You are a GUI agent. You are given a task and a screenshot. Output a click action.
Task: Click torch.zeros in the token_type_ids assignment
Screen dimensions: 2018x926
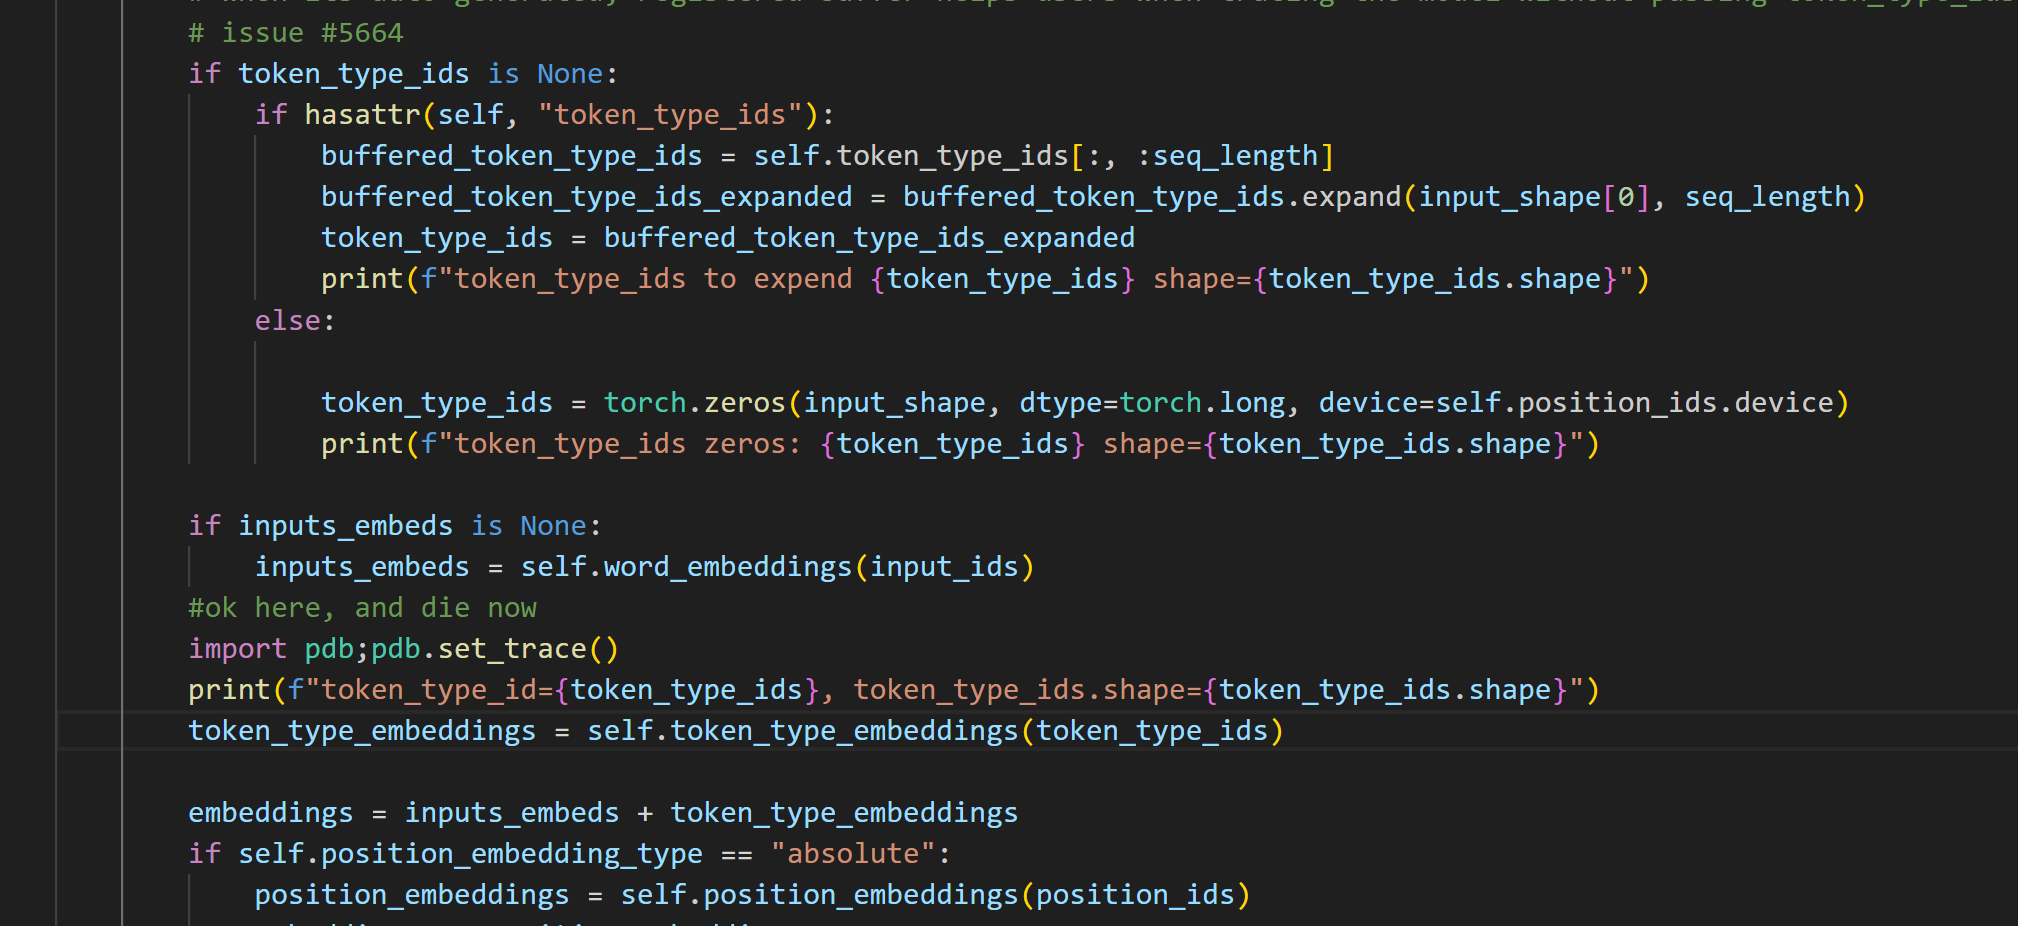(695, 402)
